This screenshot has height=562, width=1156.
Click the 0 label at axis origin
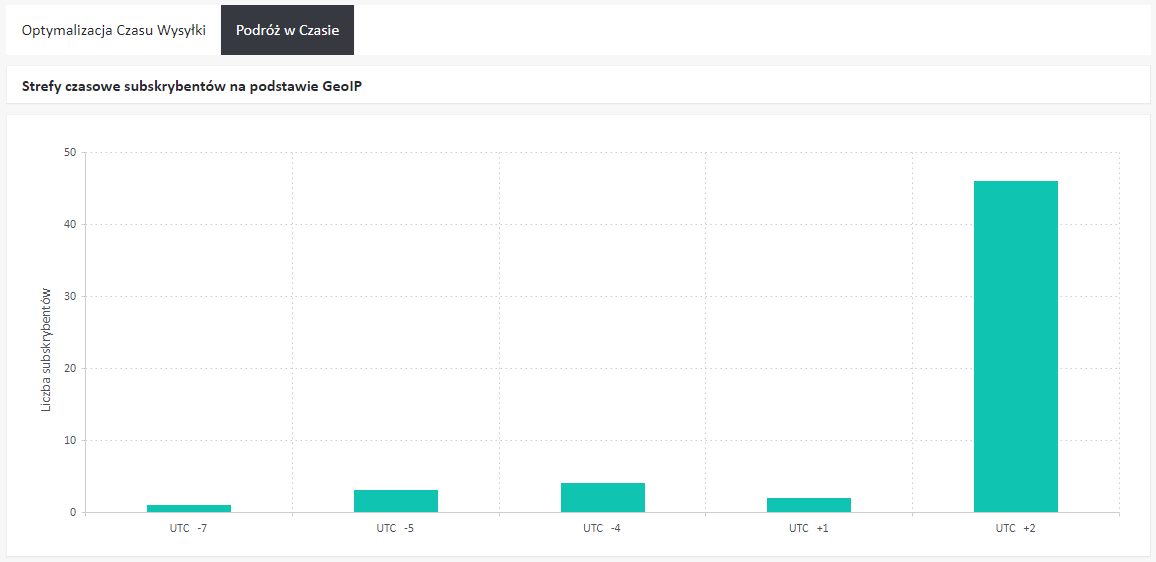click(x=72, y=513)
